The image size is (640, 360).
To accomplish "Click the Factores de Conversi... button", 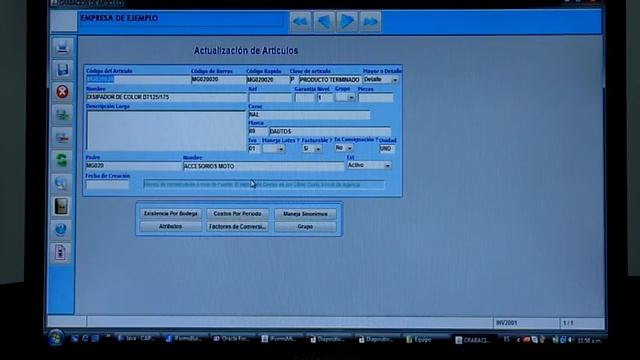I will coord(238,227).
